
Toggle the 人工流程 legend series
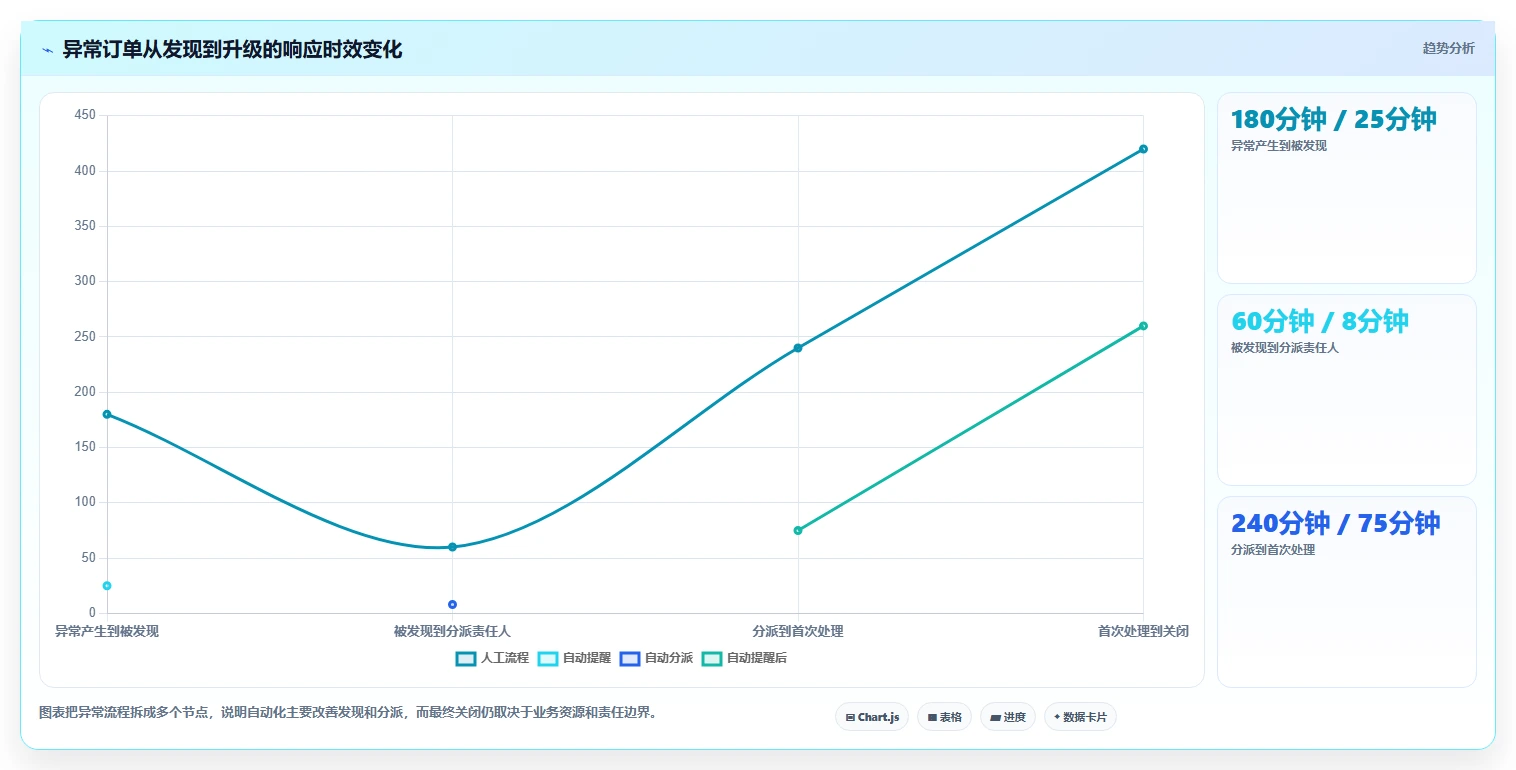coord(492,658)
